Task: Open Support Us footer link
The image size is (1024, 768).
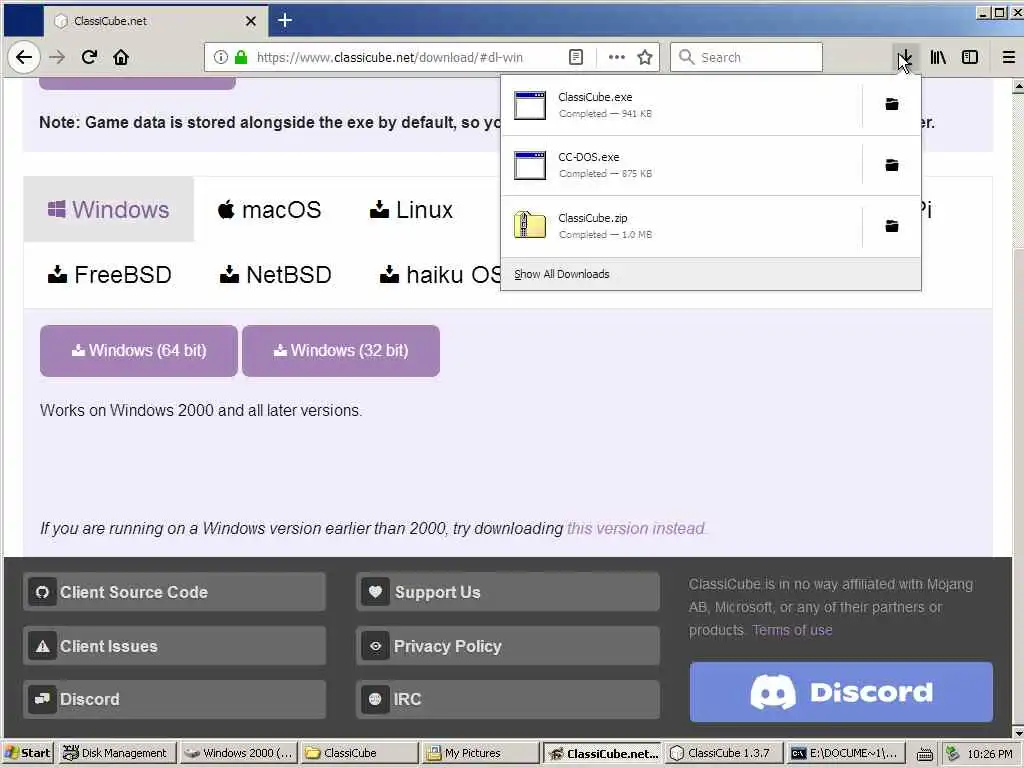Action: click(x=508, y=592)
